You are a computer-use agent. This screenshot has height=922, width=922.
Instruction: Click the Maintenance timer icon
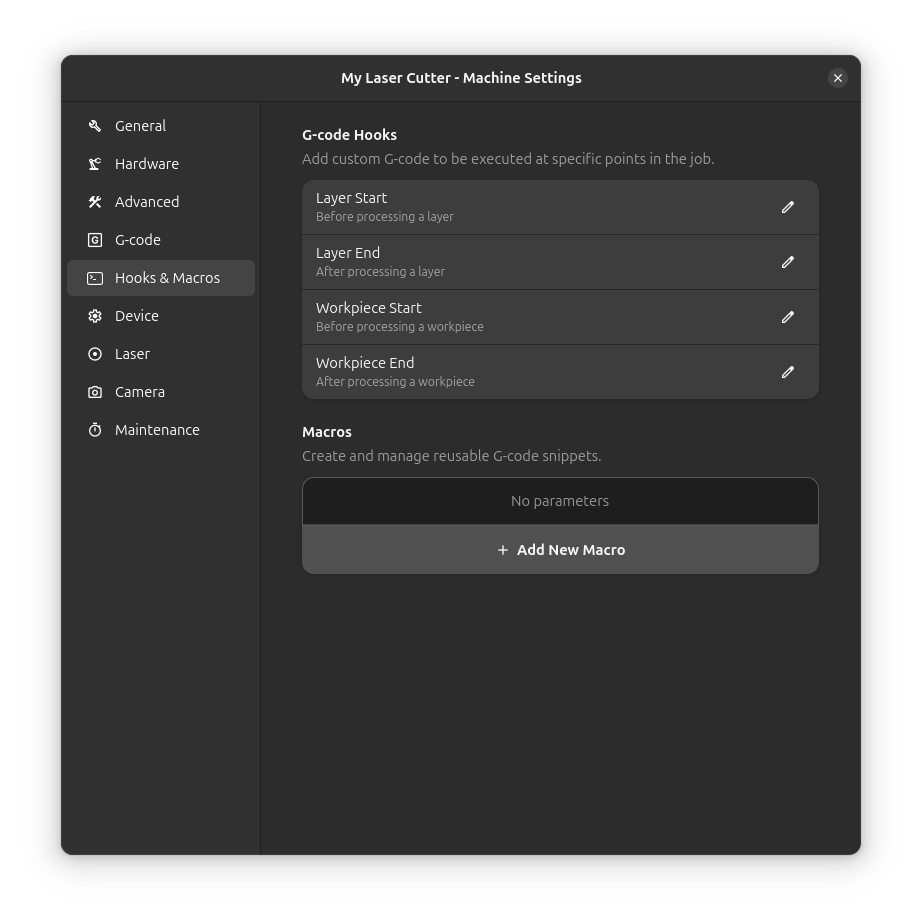point(94,430)
